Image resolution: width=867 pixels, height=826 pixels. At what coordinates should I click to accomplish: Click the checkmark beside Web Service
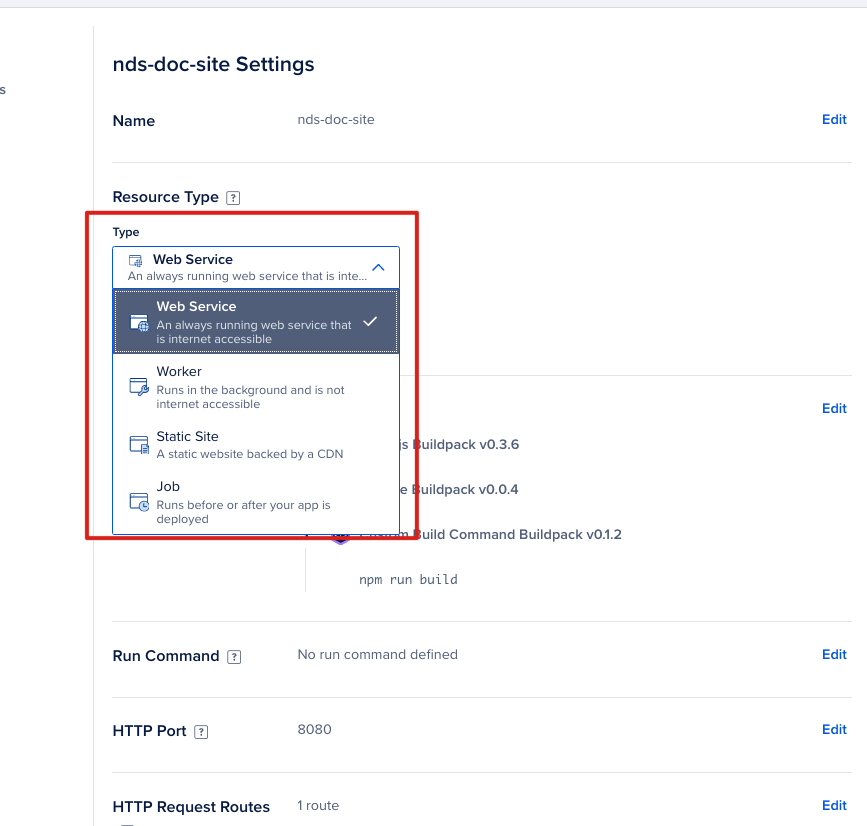(370, 321)
